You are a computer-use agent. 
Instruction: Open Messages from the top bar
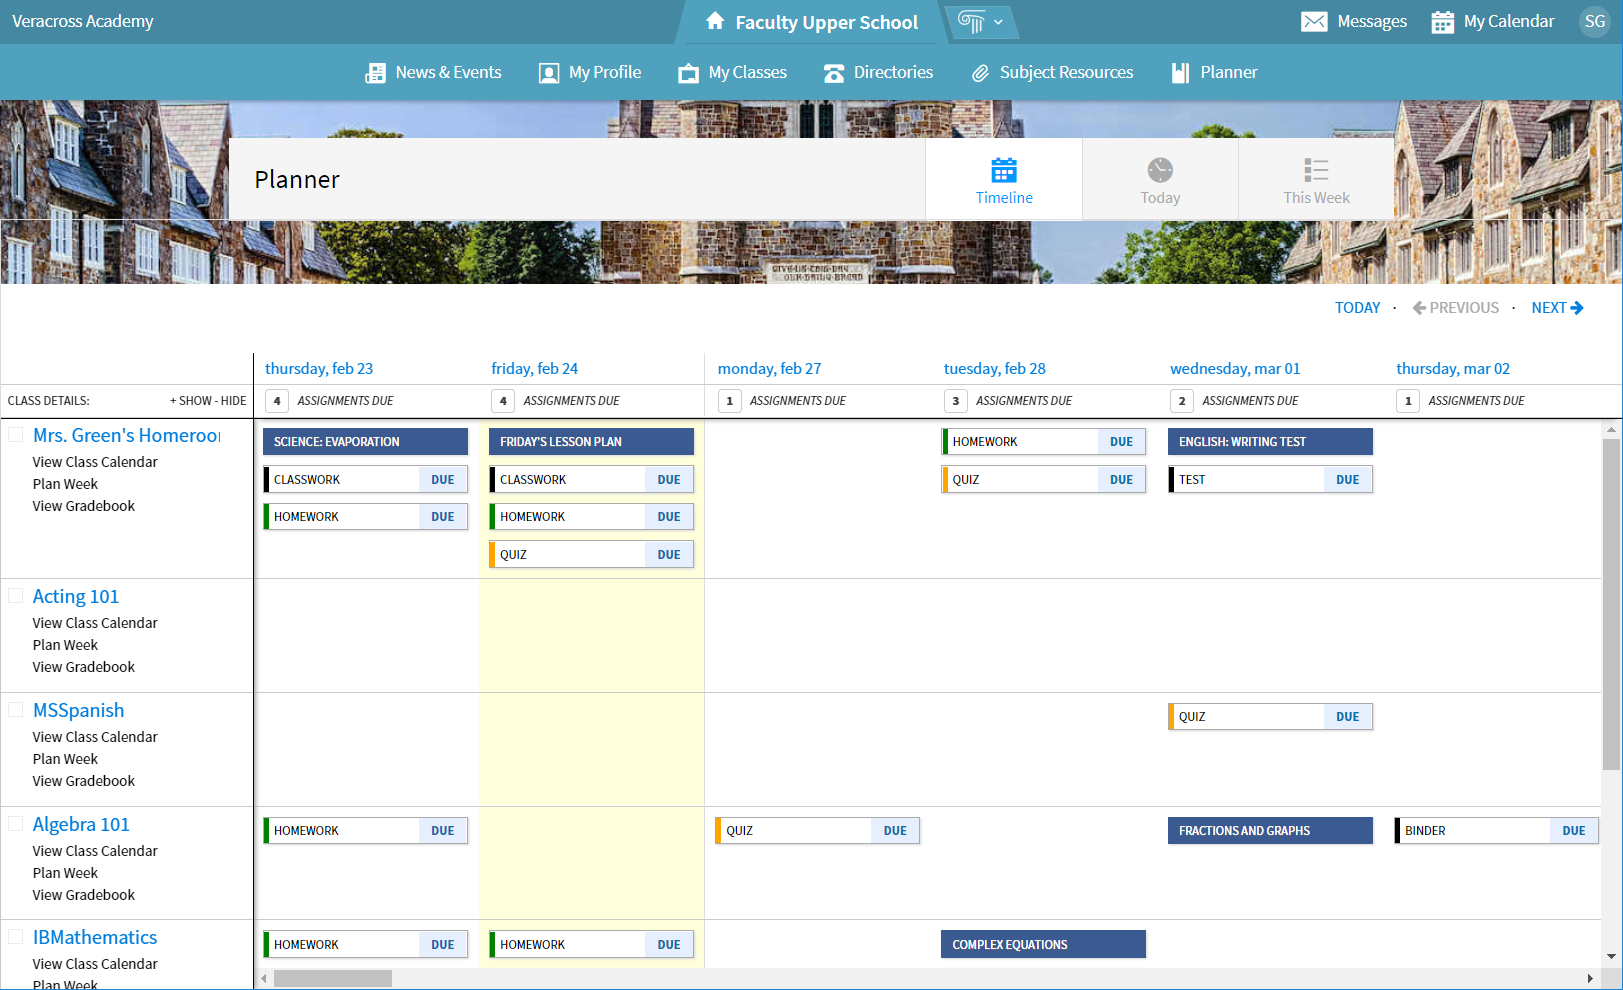click(x=1354, y=21)
